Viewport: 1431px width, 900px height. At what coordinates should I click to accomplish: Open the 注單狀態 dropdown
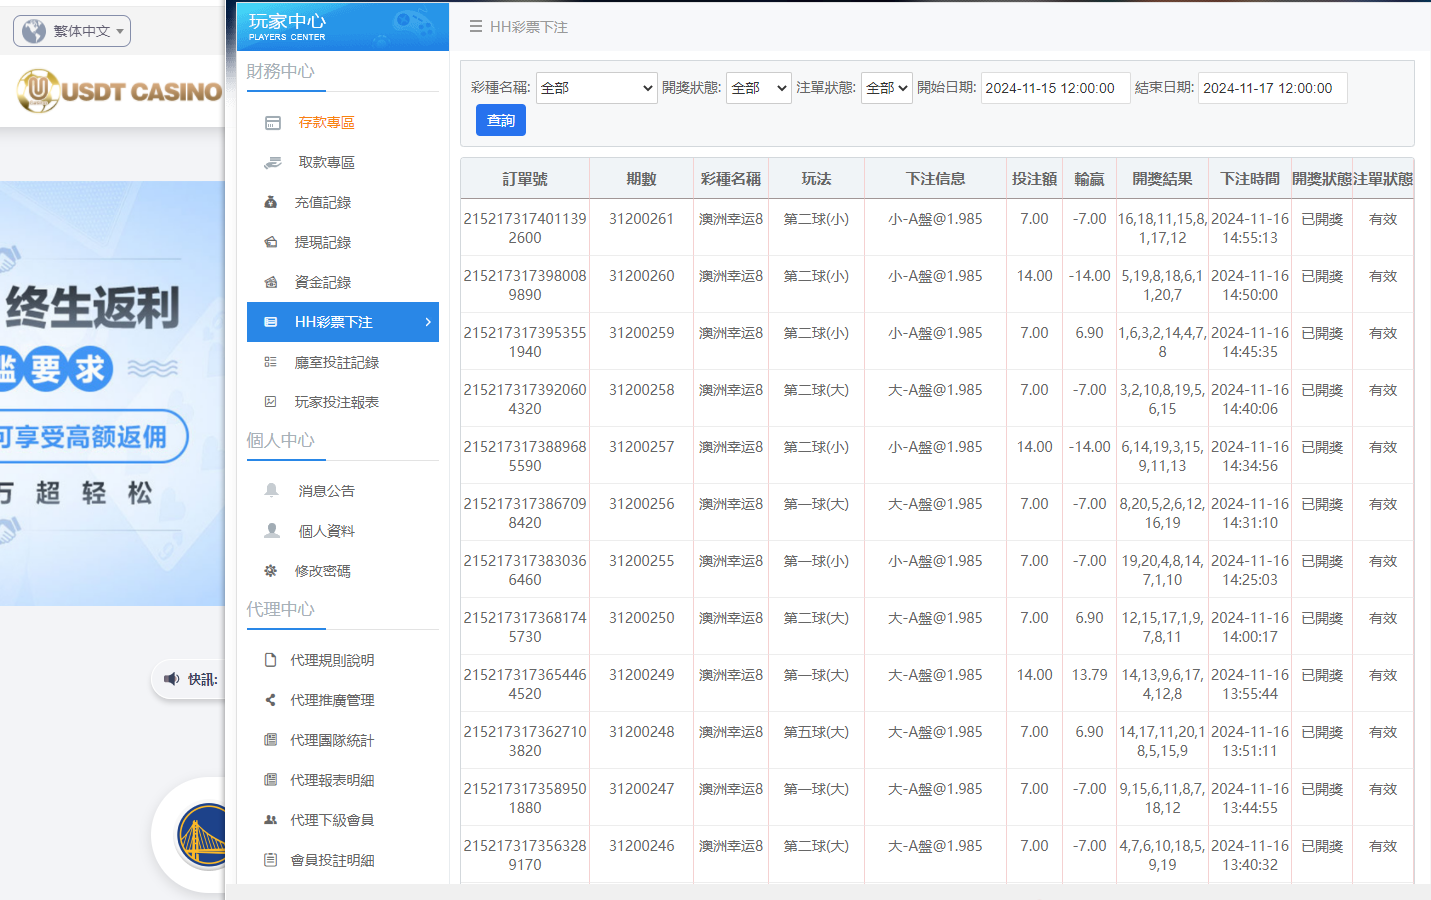tap(886, 89)
